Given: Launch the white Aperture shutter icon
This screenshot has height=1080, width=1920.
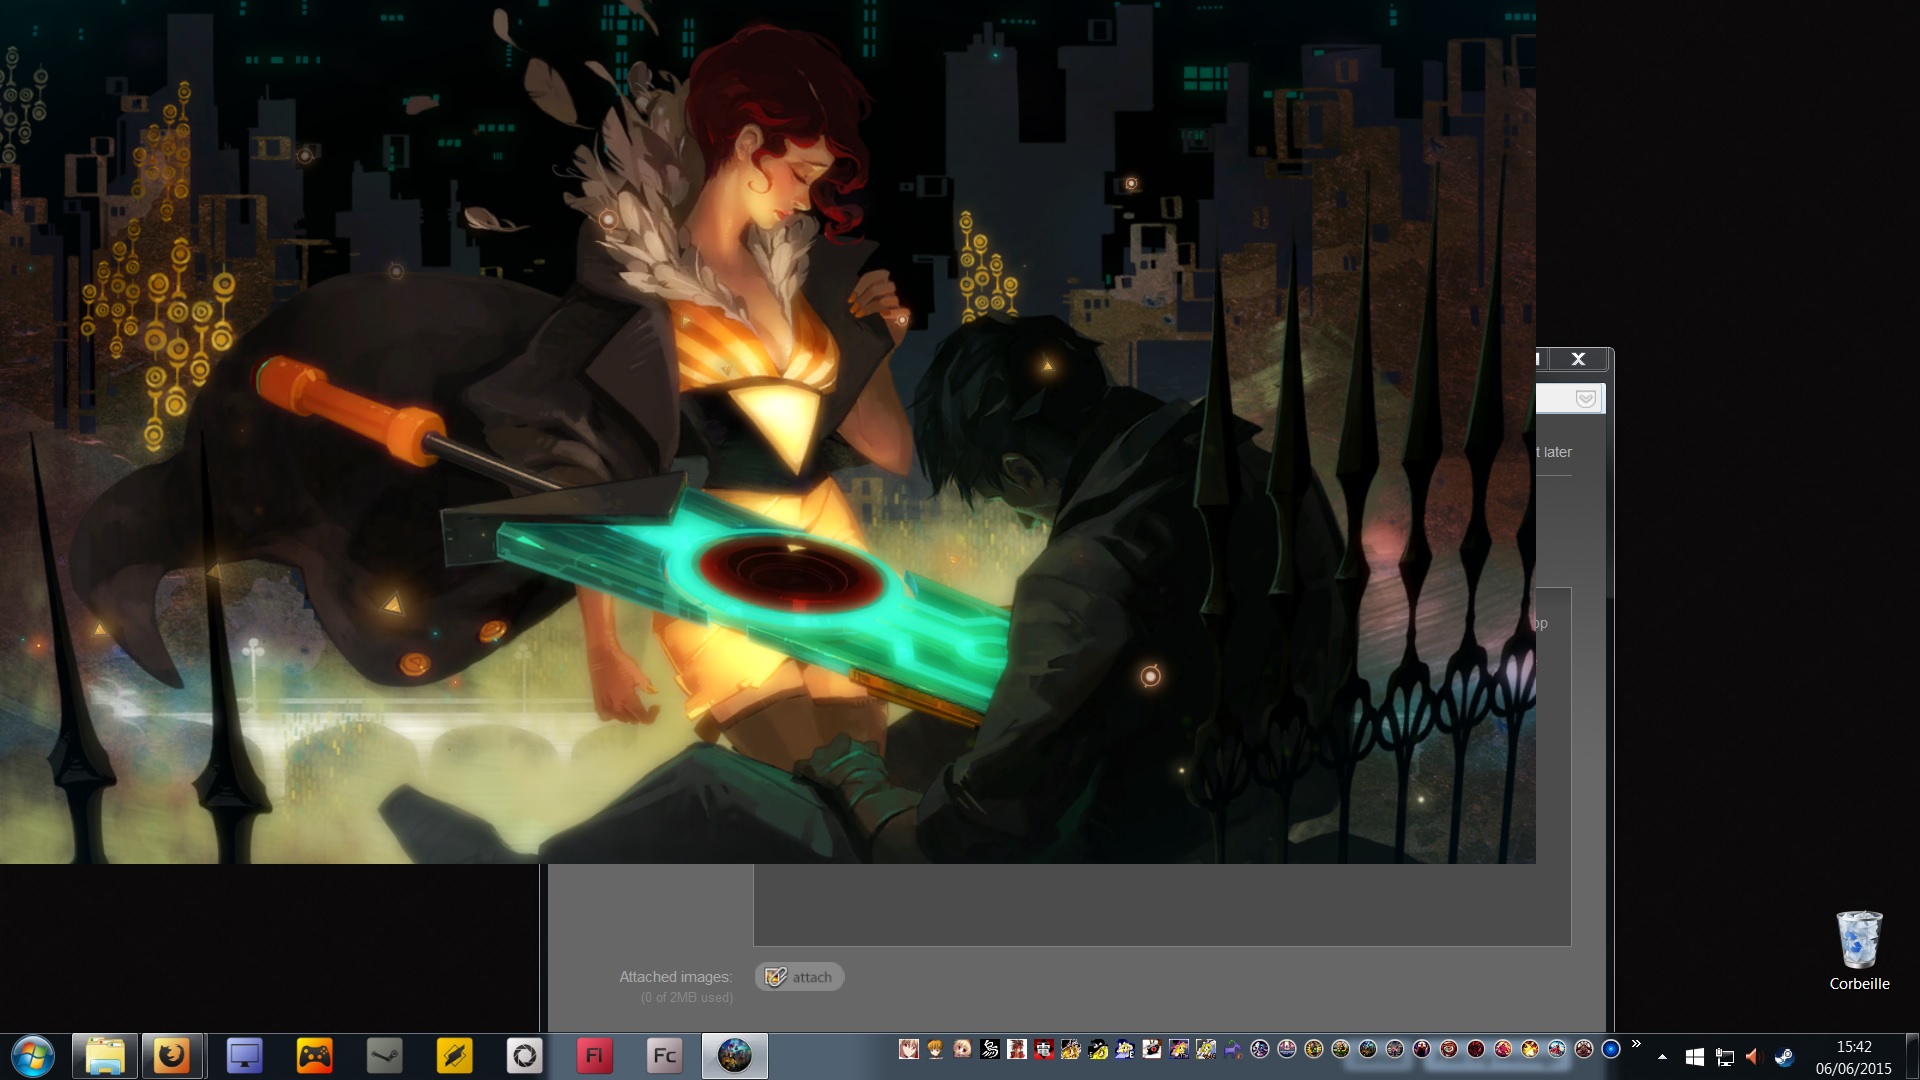Looking at the screenshot, I should pos(524,1056).
